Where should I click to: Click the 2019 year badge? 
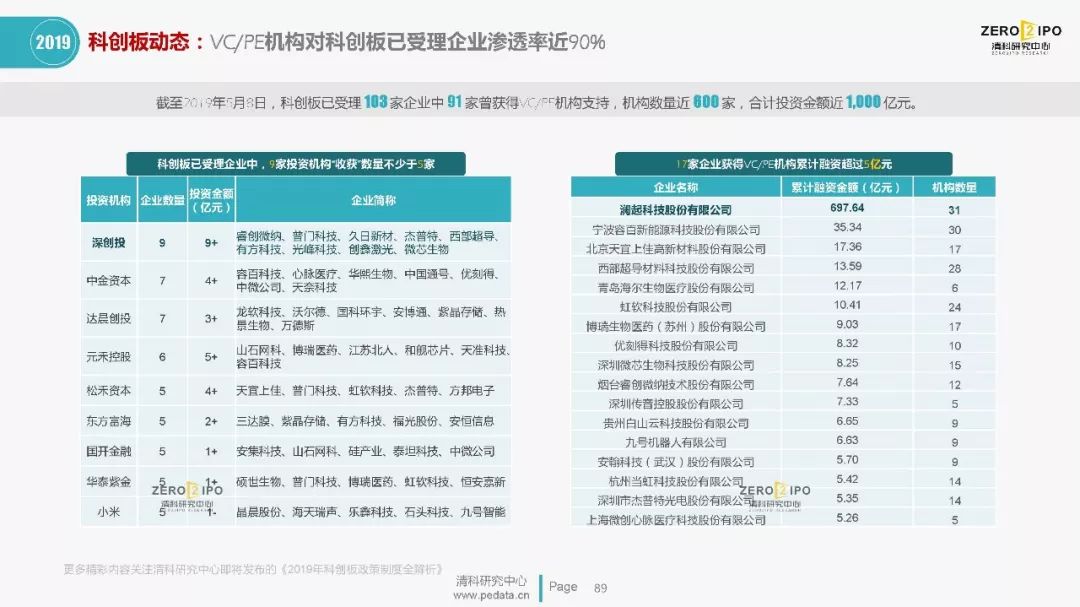click(x=50, y=42)
